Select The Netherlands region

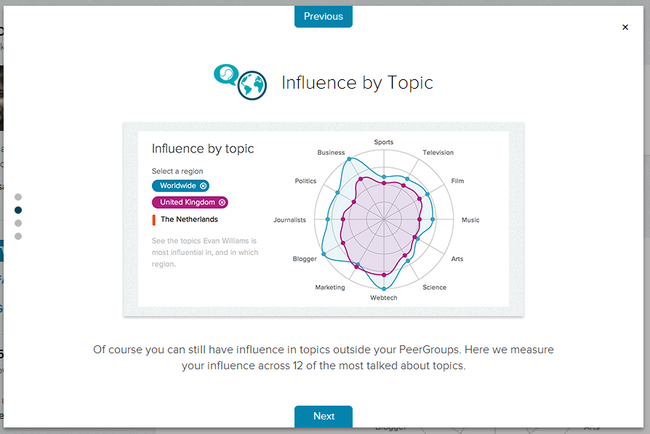(x=188, y=219)
